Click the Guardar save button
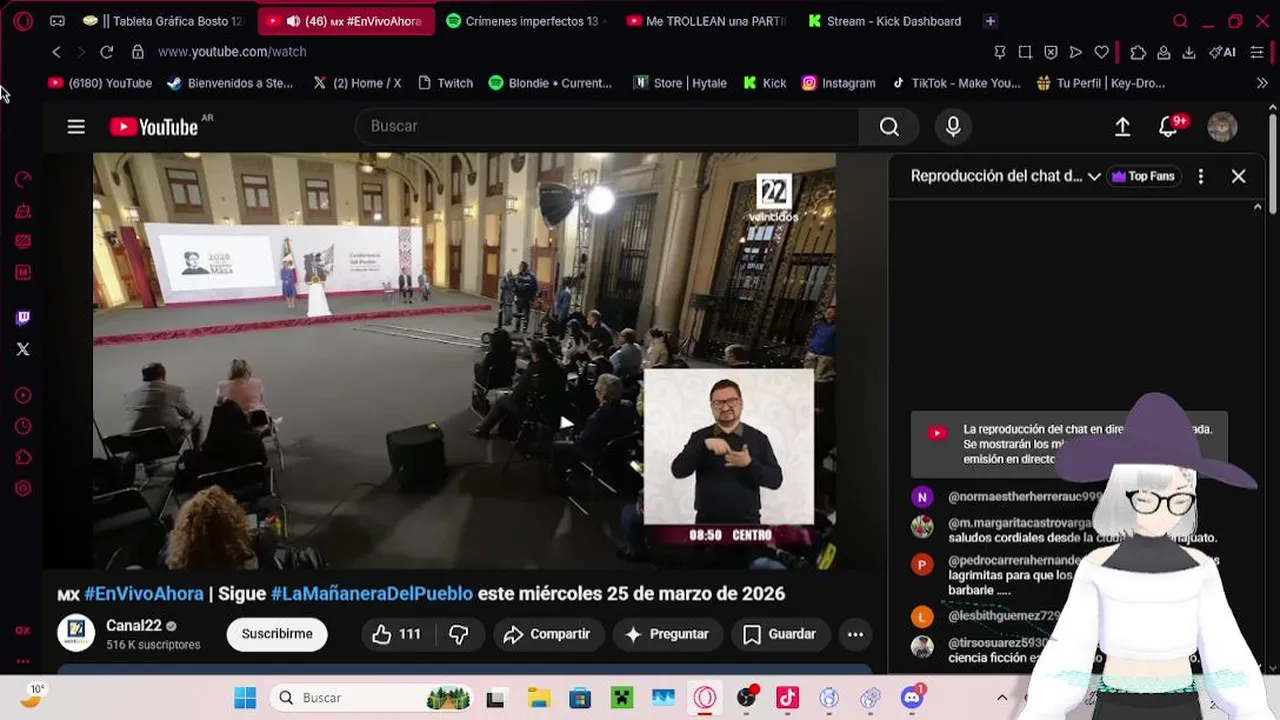 click(780, 634)
